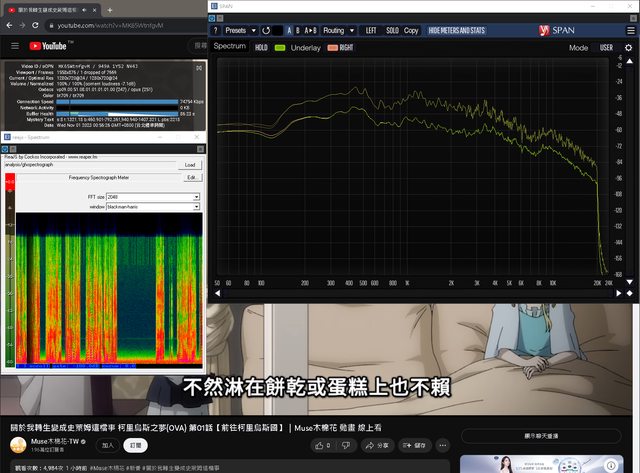Click the YouTube logo

point(48,46)
